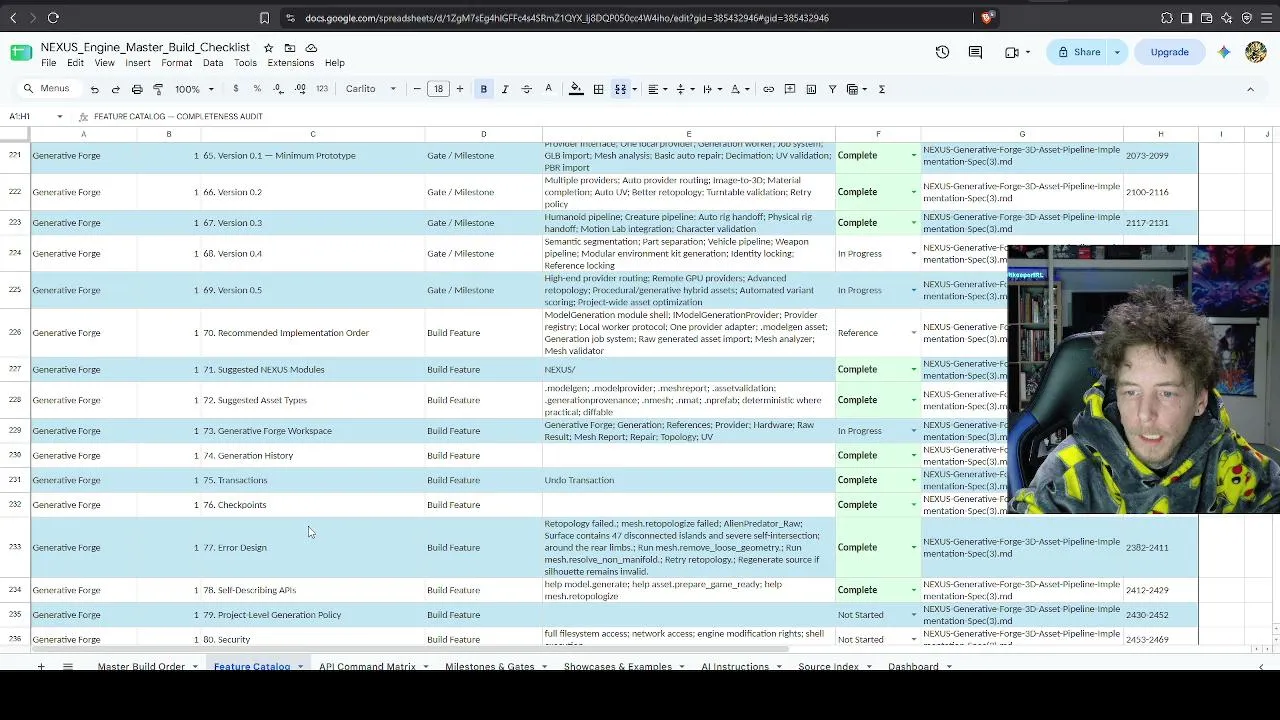Insert a chart from toolbar

[811, 89]
